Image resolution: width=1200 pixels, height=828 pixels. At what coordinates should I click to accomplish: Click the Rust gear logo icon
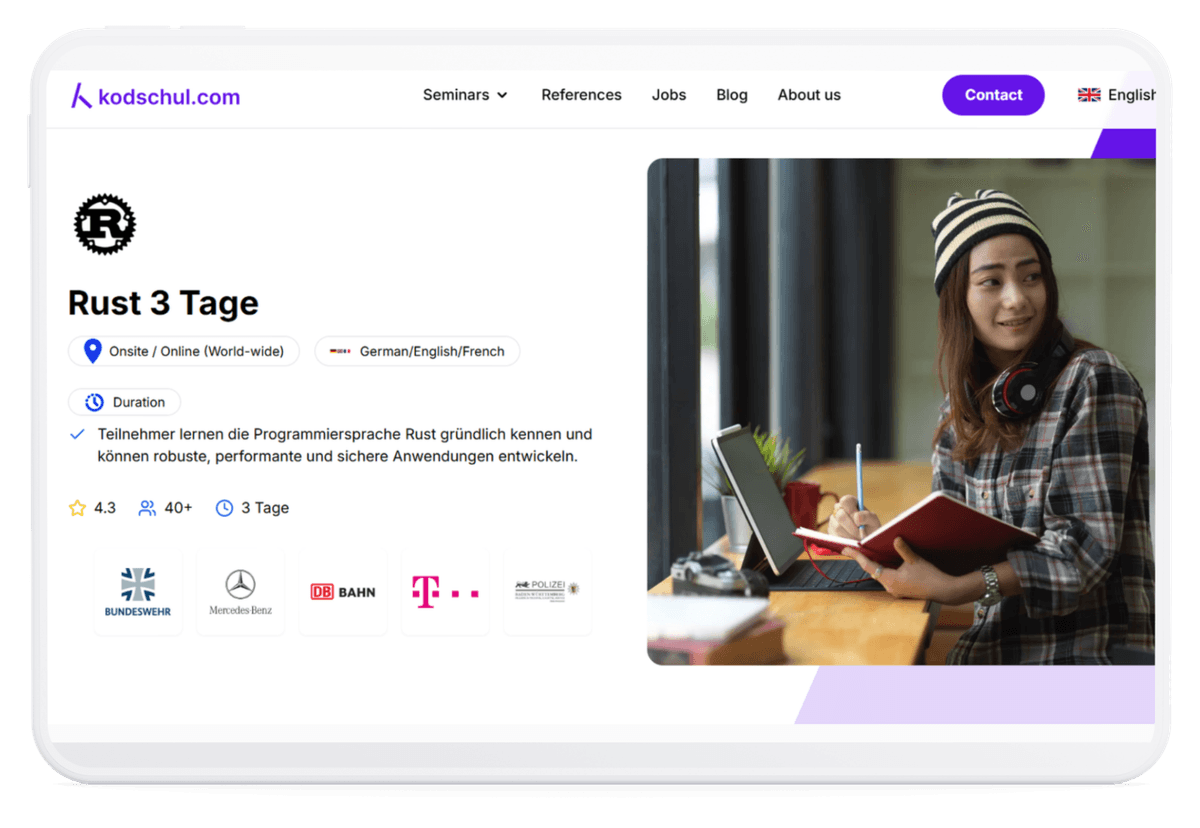(x=105, y=224)
